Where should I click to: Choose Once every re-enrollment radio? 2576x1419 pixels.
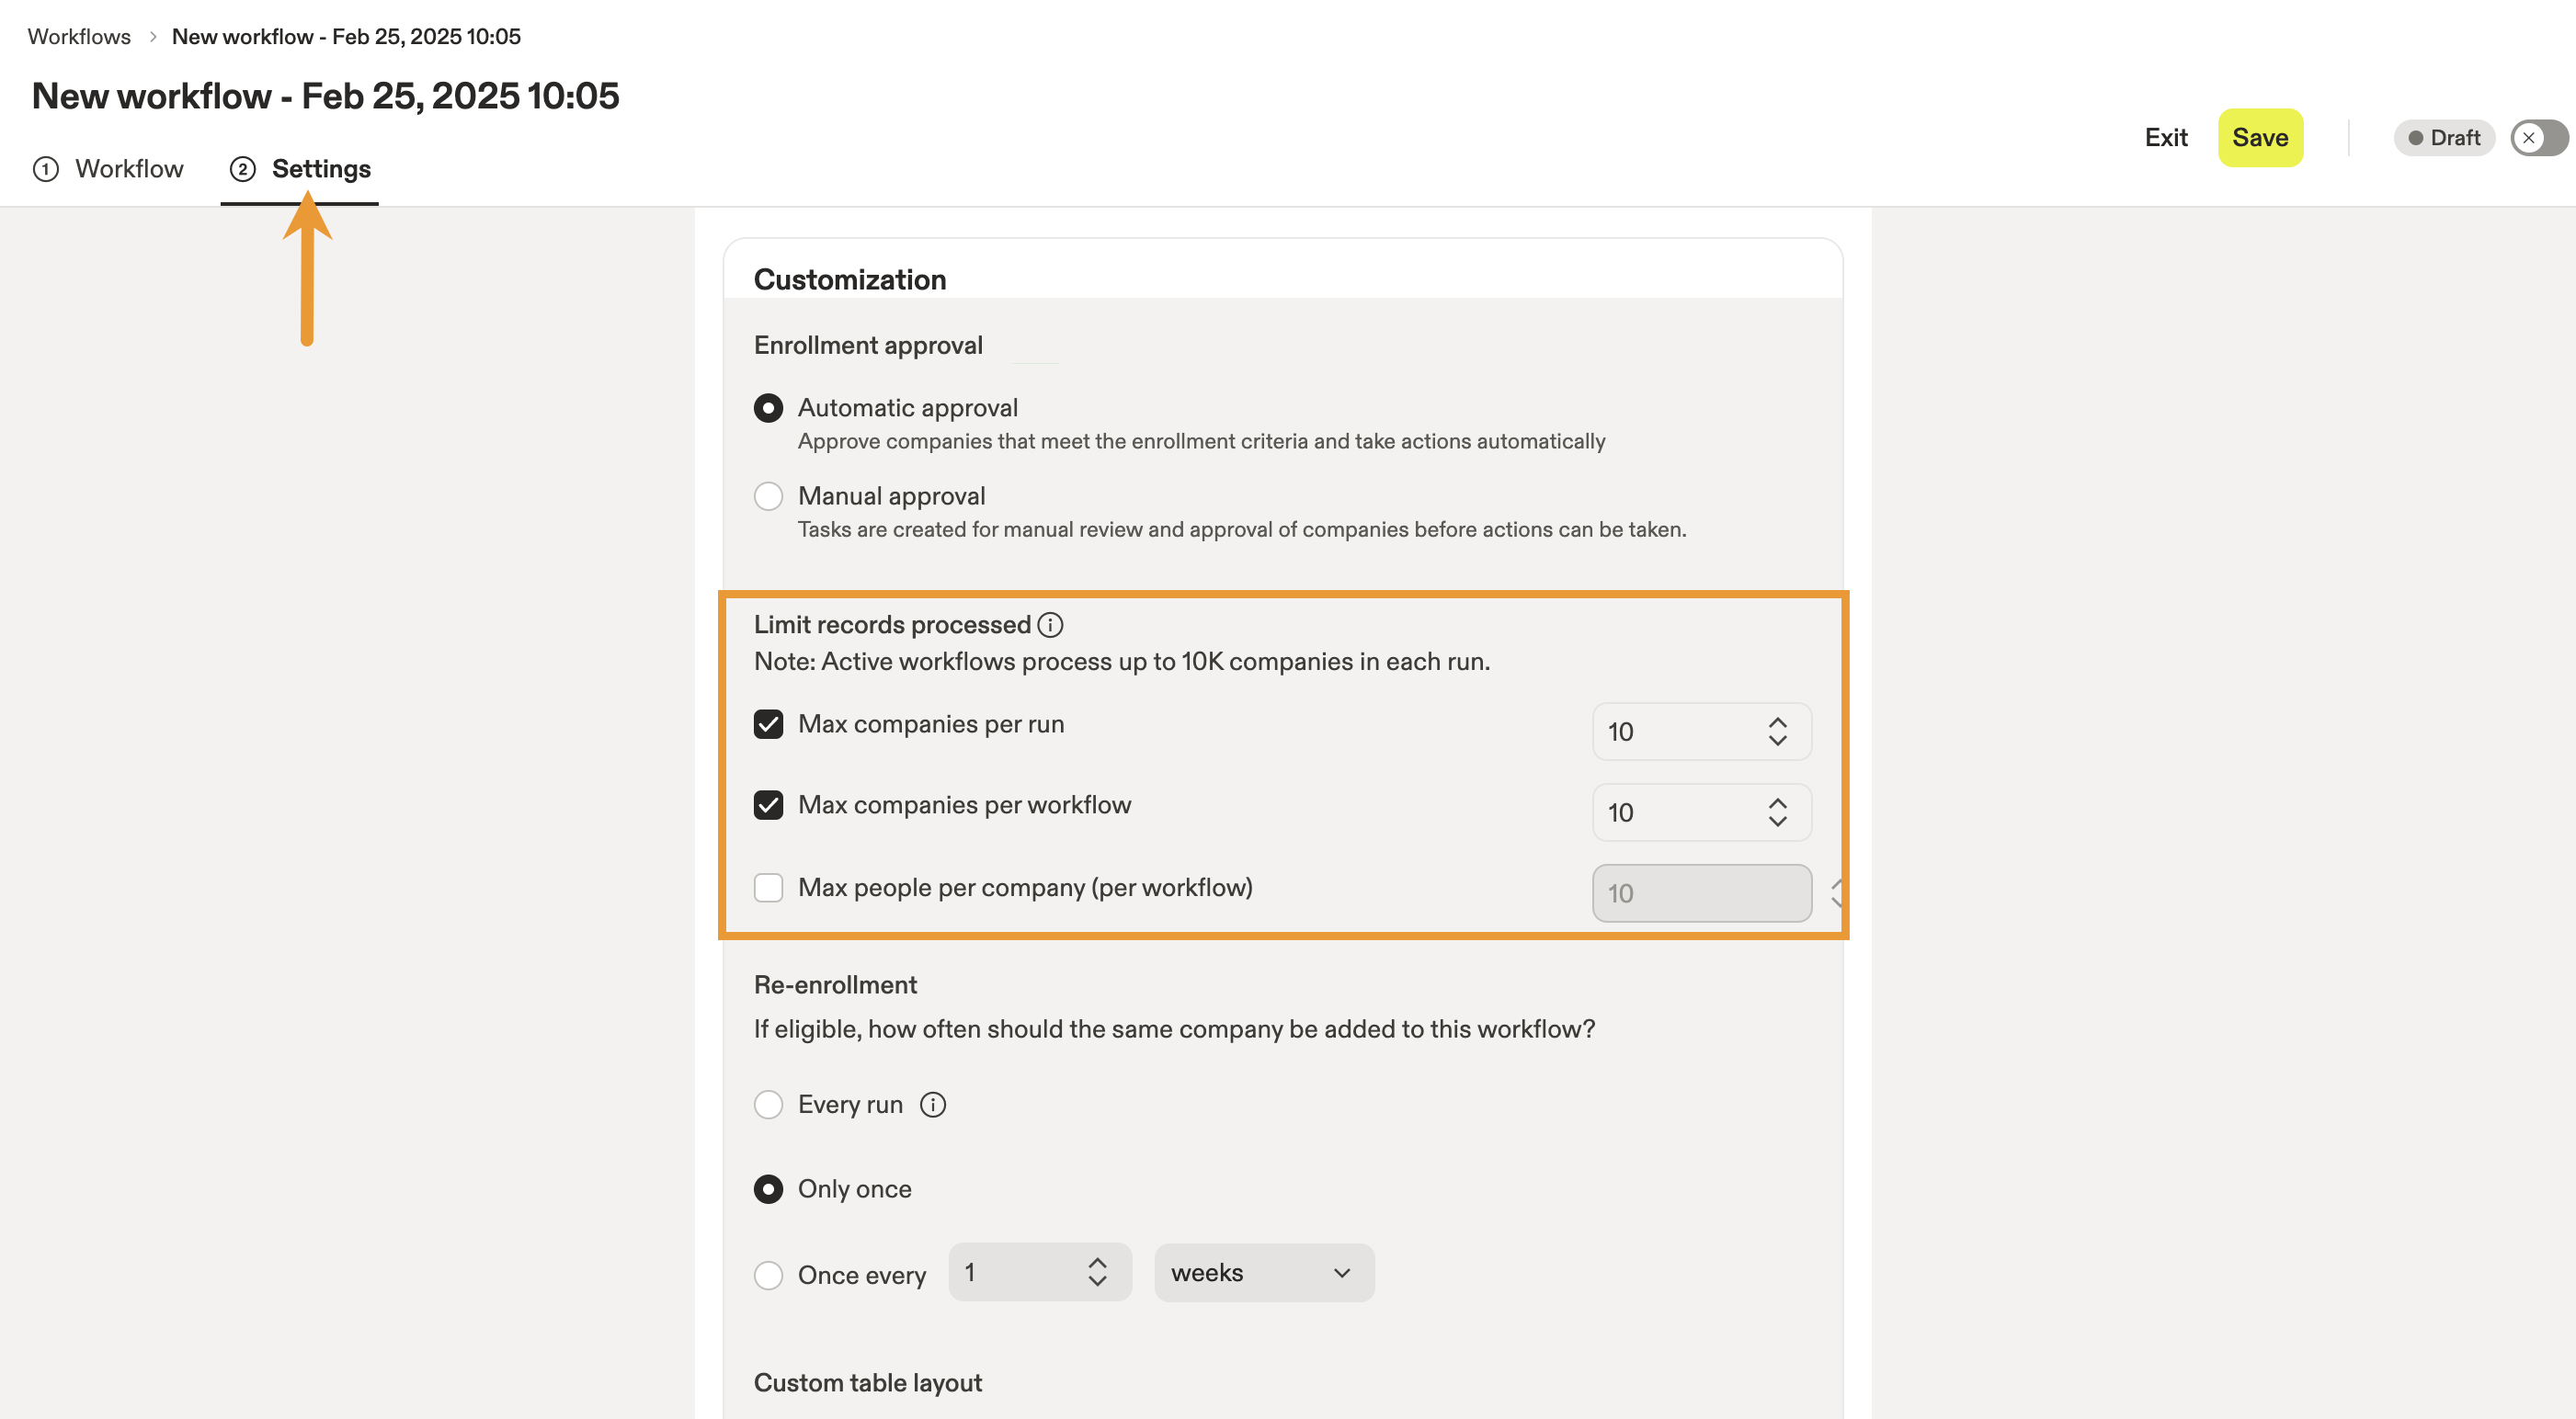tap(768, 1275)
